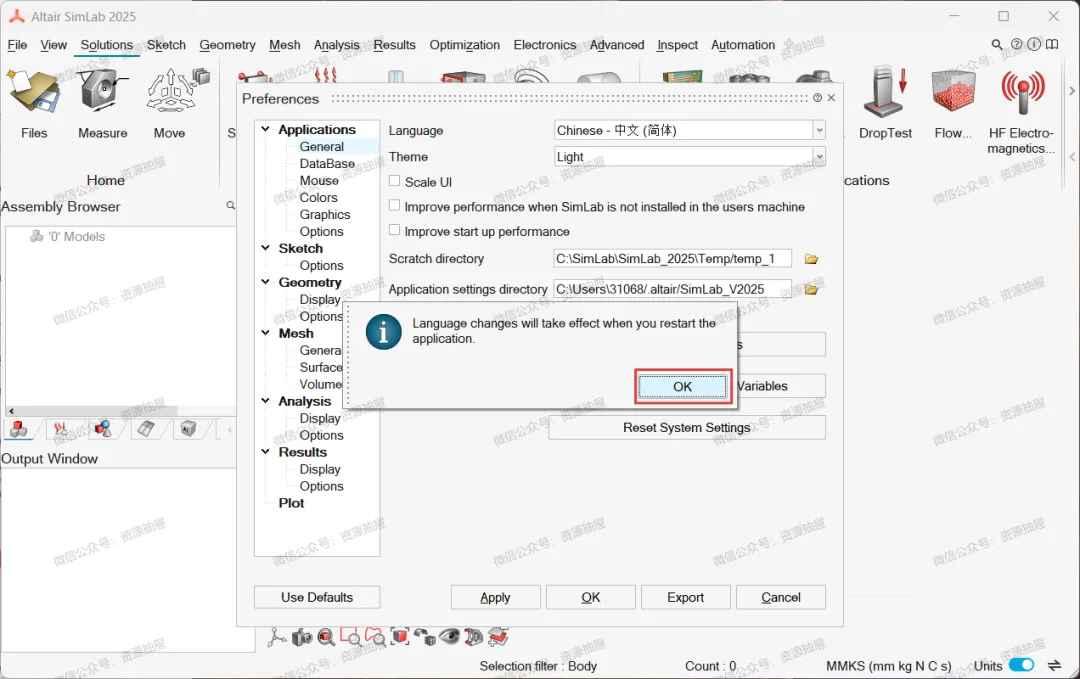This screenshot has height=679, width=1080.
Task: Click Export in Preferences dialog
Action: point(685,597)
